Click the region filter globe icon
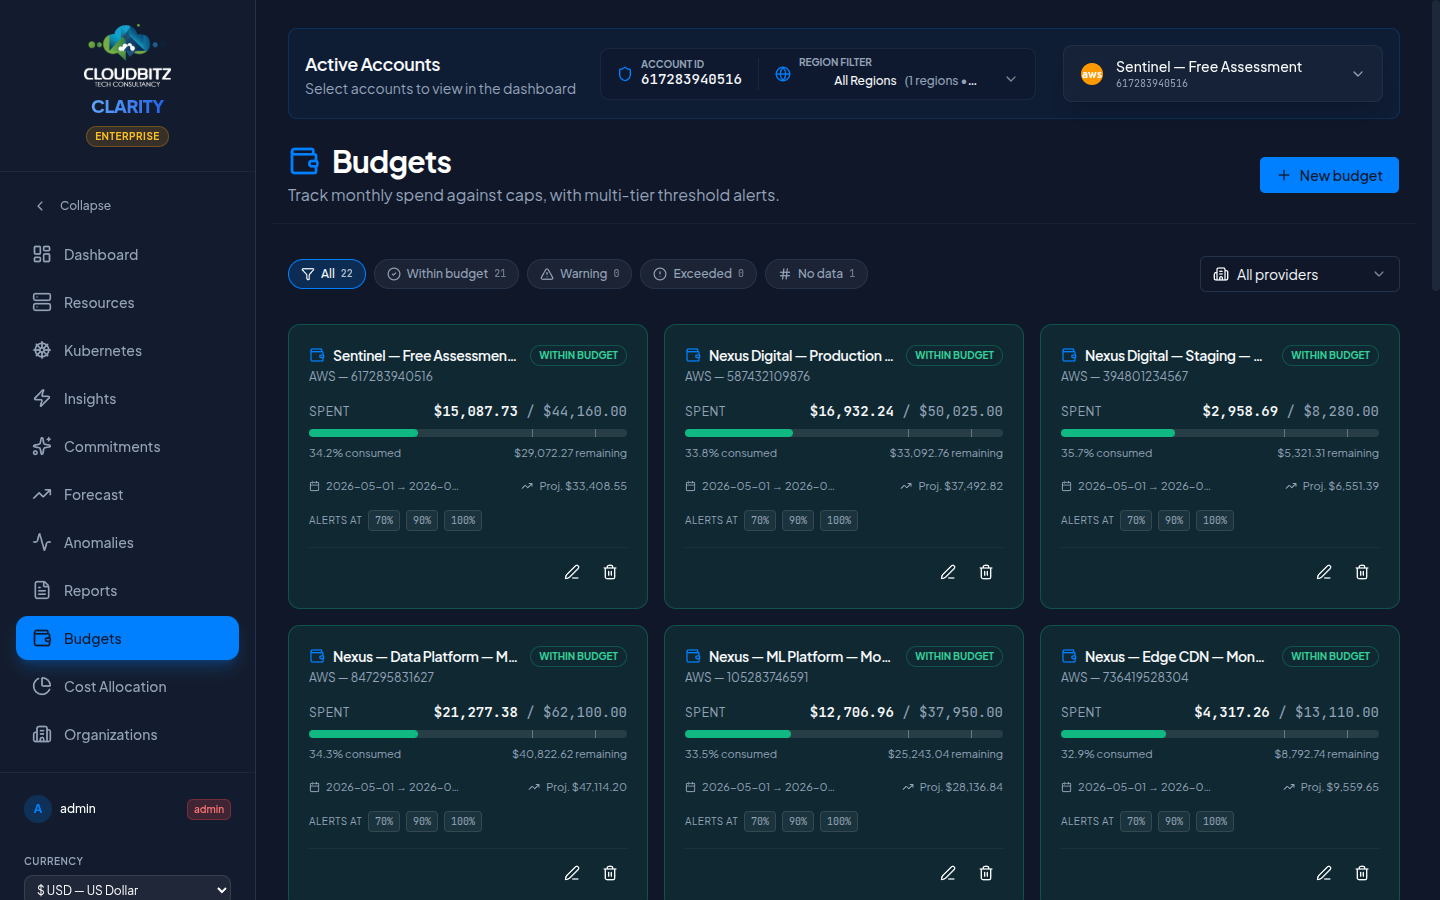The height and width of the screenshot is (900, 1440). [x=783, y=74]
